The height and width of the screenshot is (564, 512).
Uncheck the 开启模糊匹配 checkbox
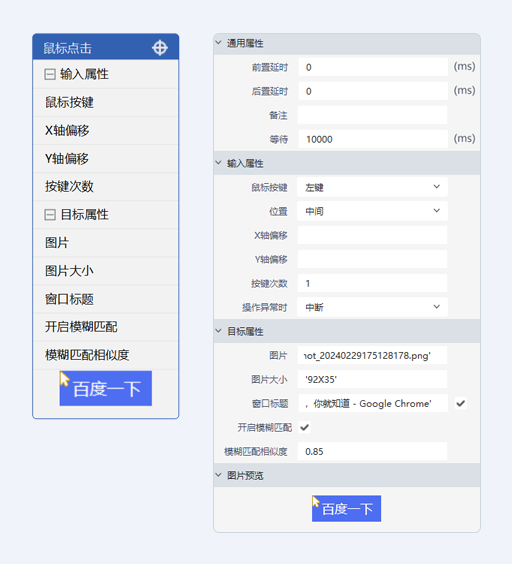coord(304,427)
